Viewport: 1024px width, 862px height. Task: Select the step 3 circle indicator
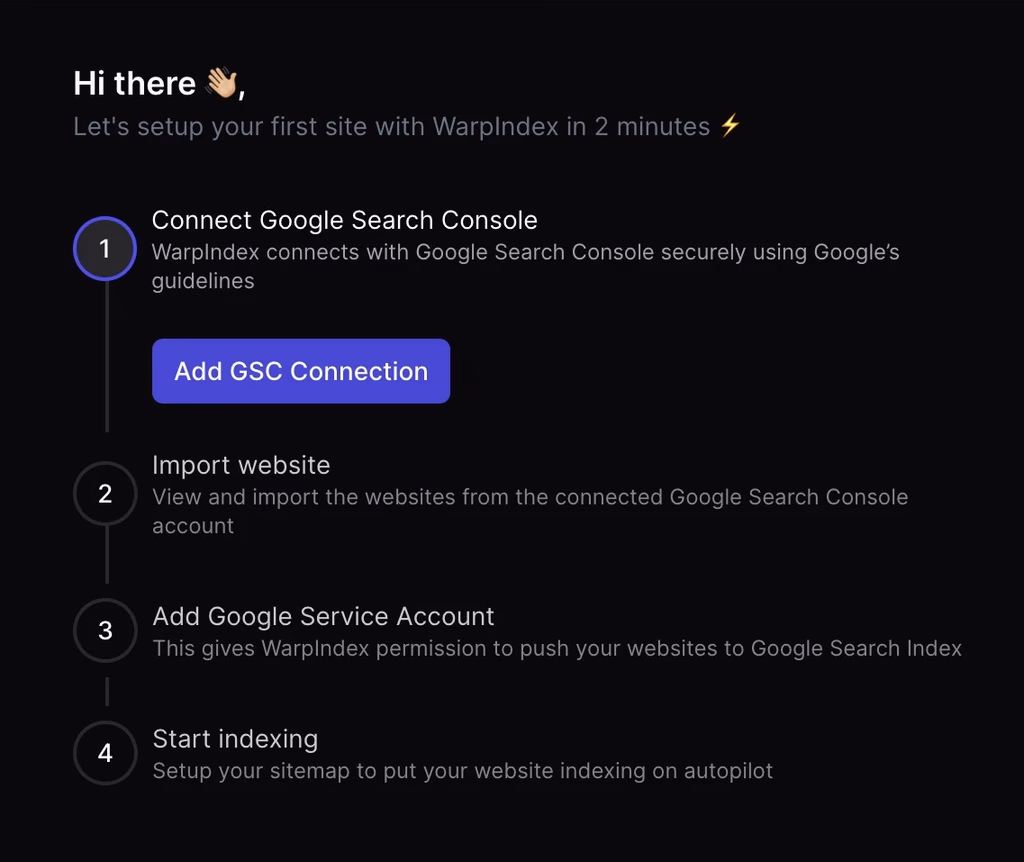pyautogui.click(x=105, y=631)
